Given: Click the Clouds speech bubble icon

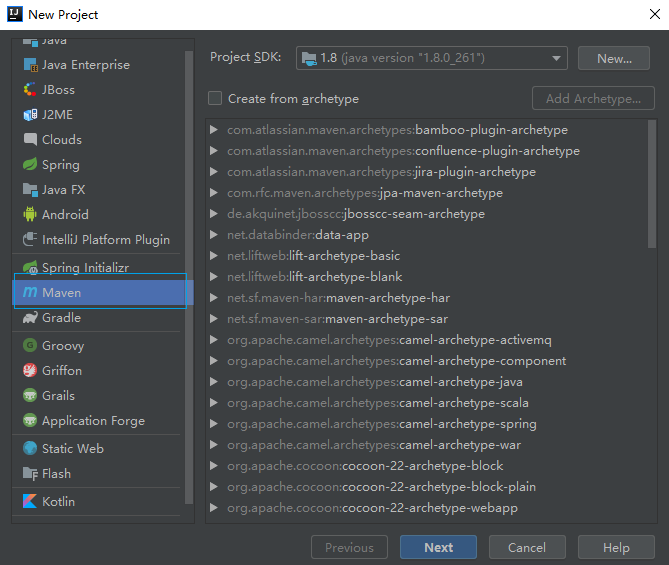Looking at the screenshot, I should 30,140.
